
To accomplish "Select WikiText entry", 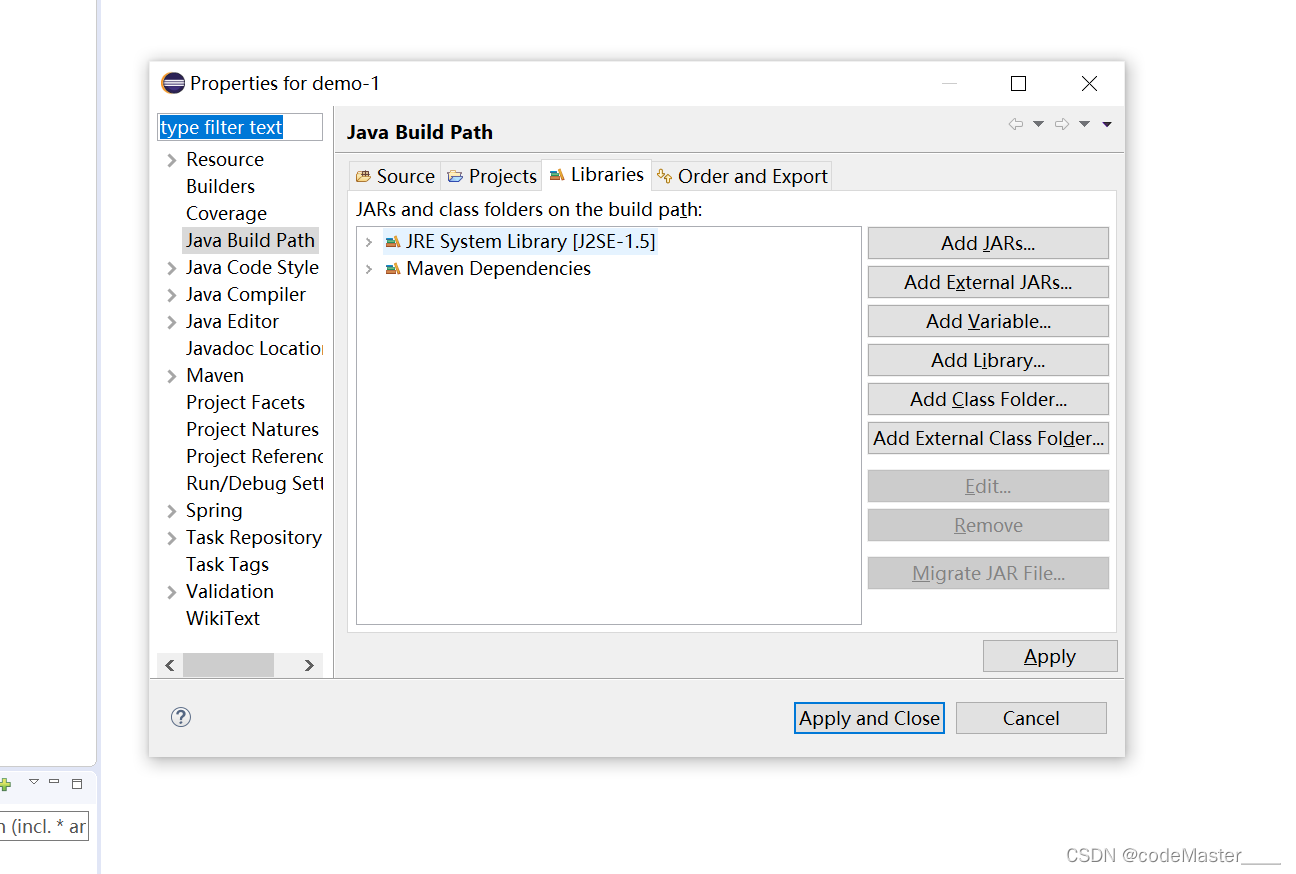I will pos(223,619).
